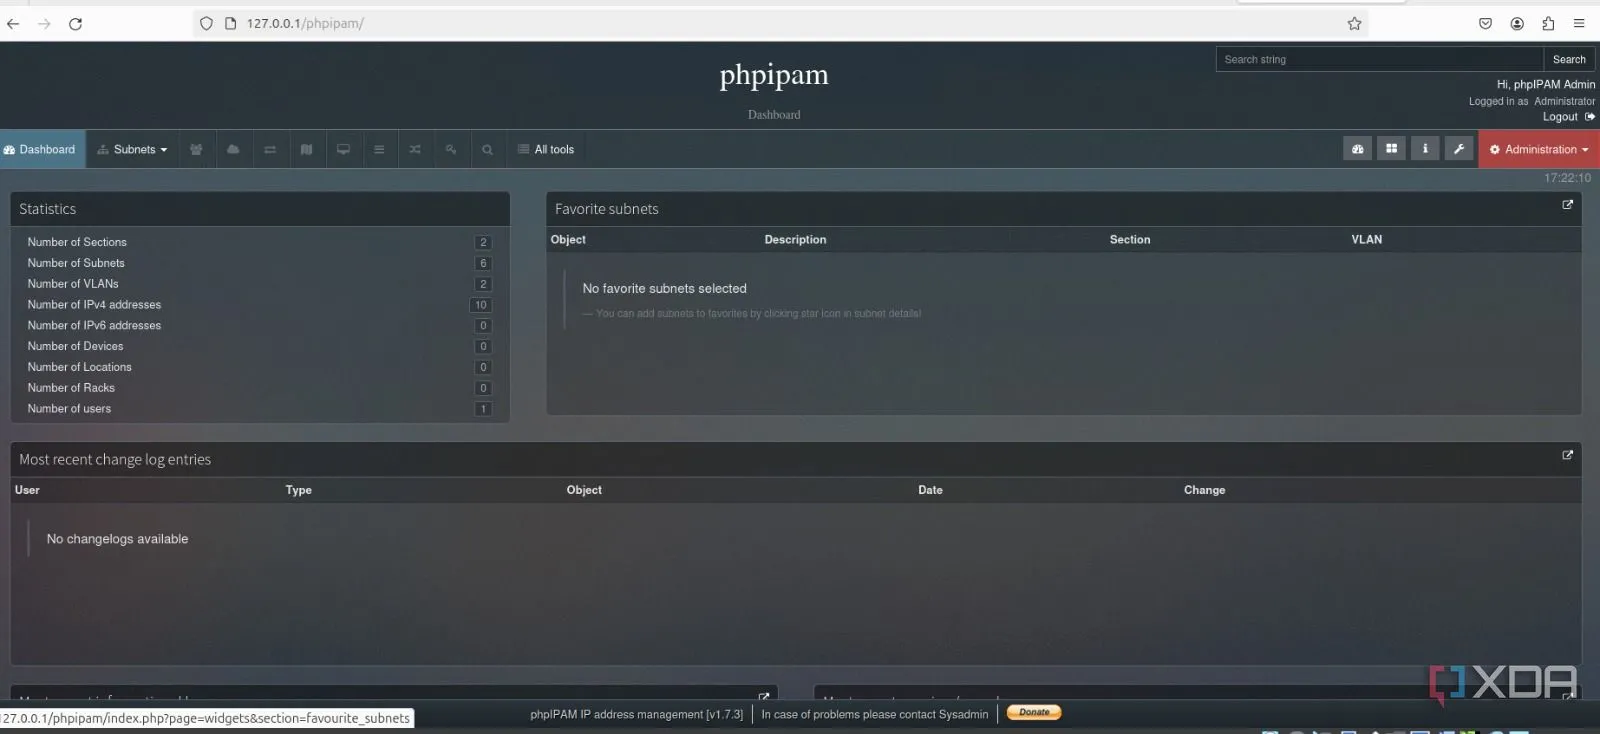The image size is (1600, 734).
Task: Open the shuffle arrows icon in navbar
Action: pos(415,150)
